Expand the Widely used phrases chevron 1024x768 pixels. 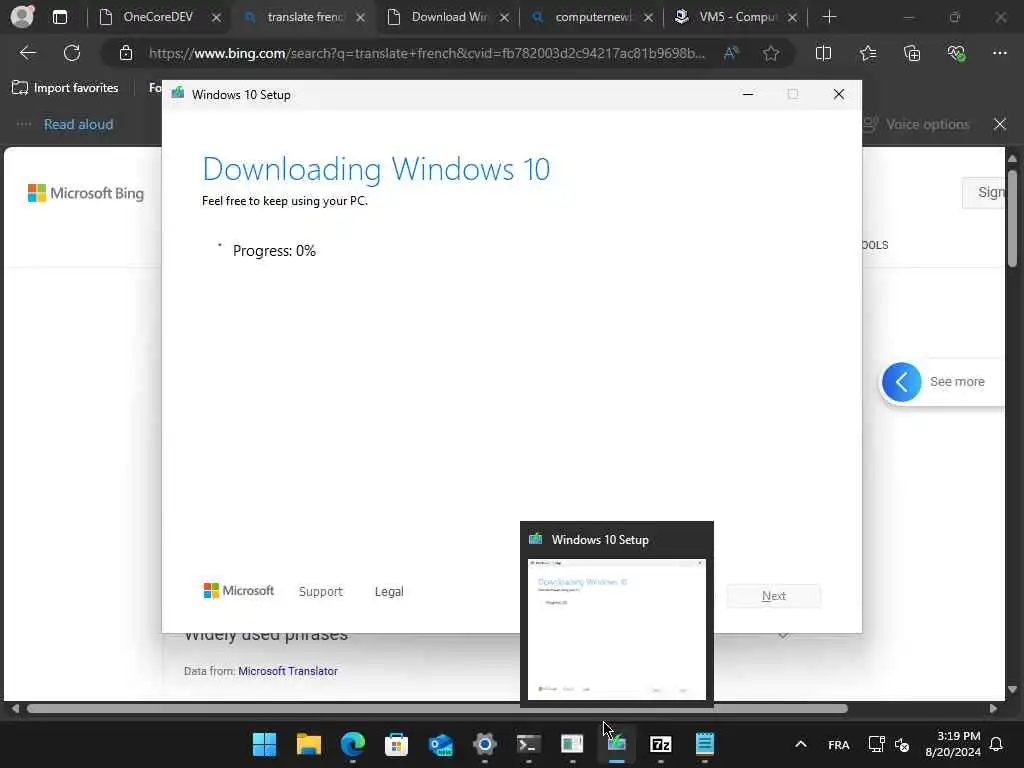(x=783, y=634)
